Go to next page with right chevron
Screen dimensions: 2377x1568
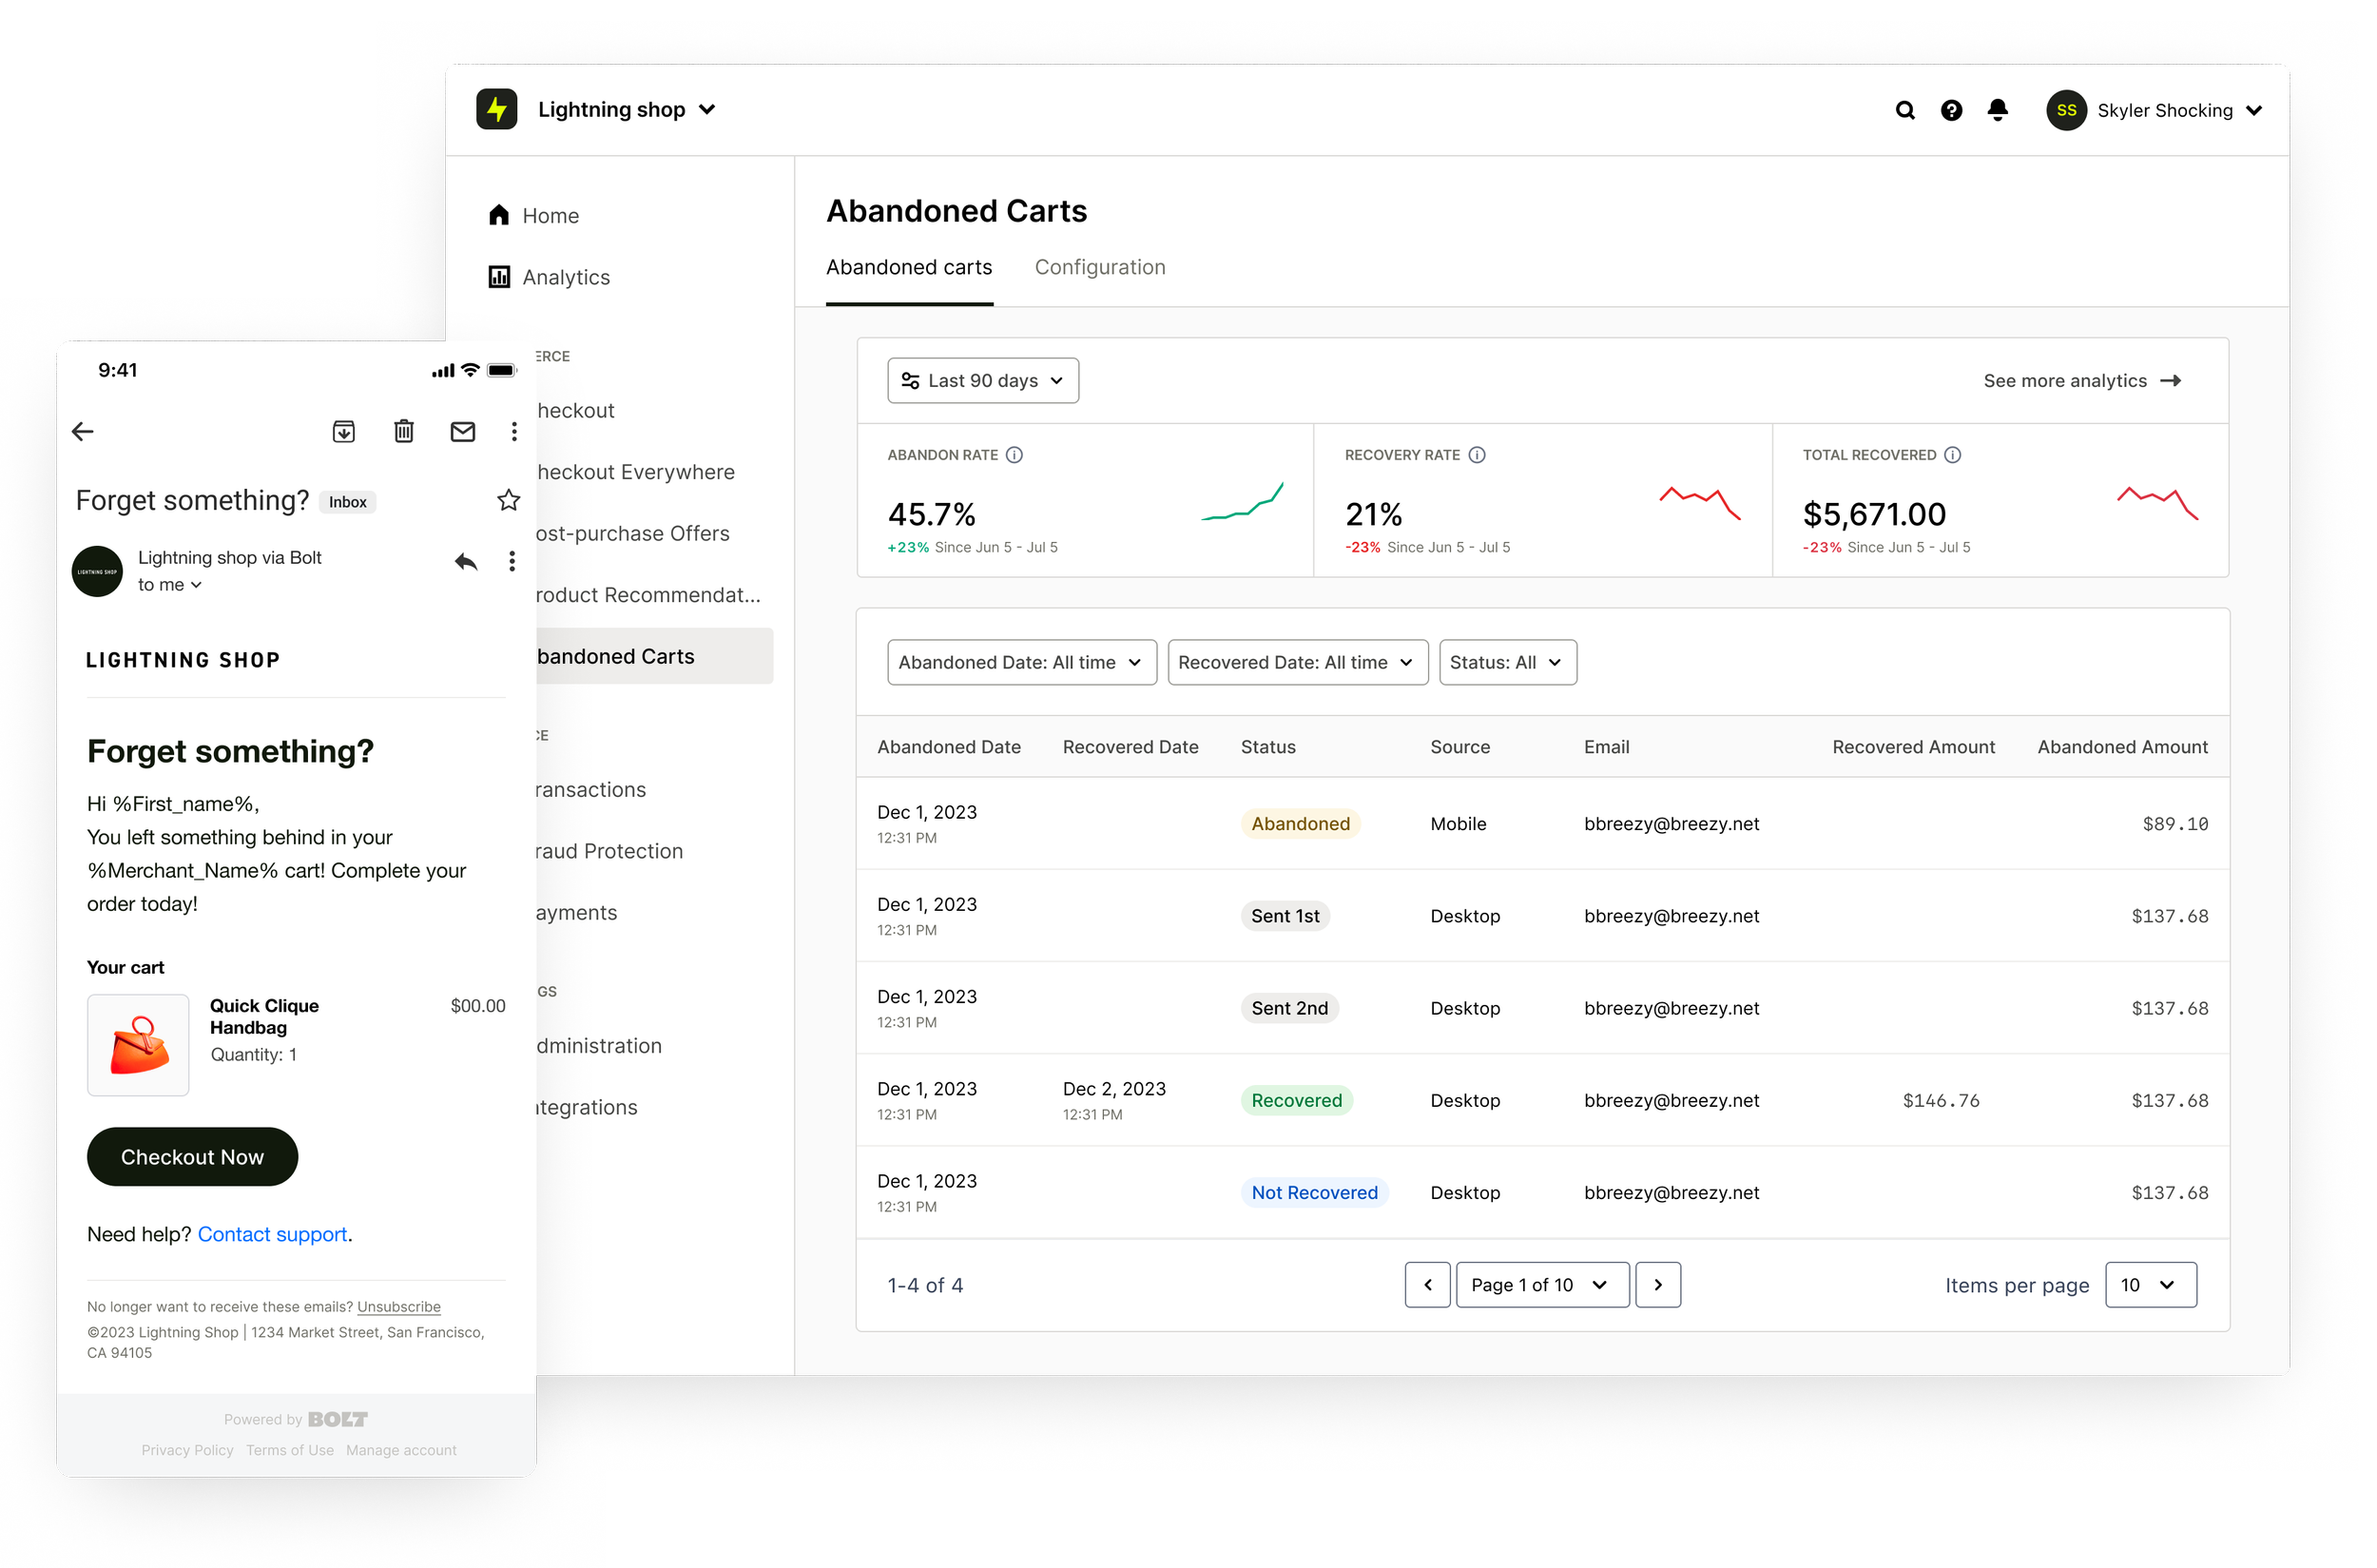pyautogui.click(x=1657, y=1284)
